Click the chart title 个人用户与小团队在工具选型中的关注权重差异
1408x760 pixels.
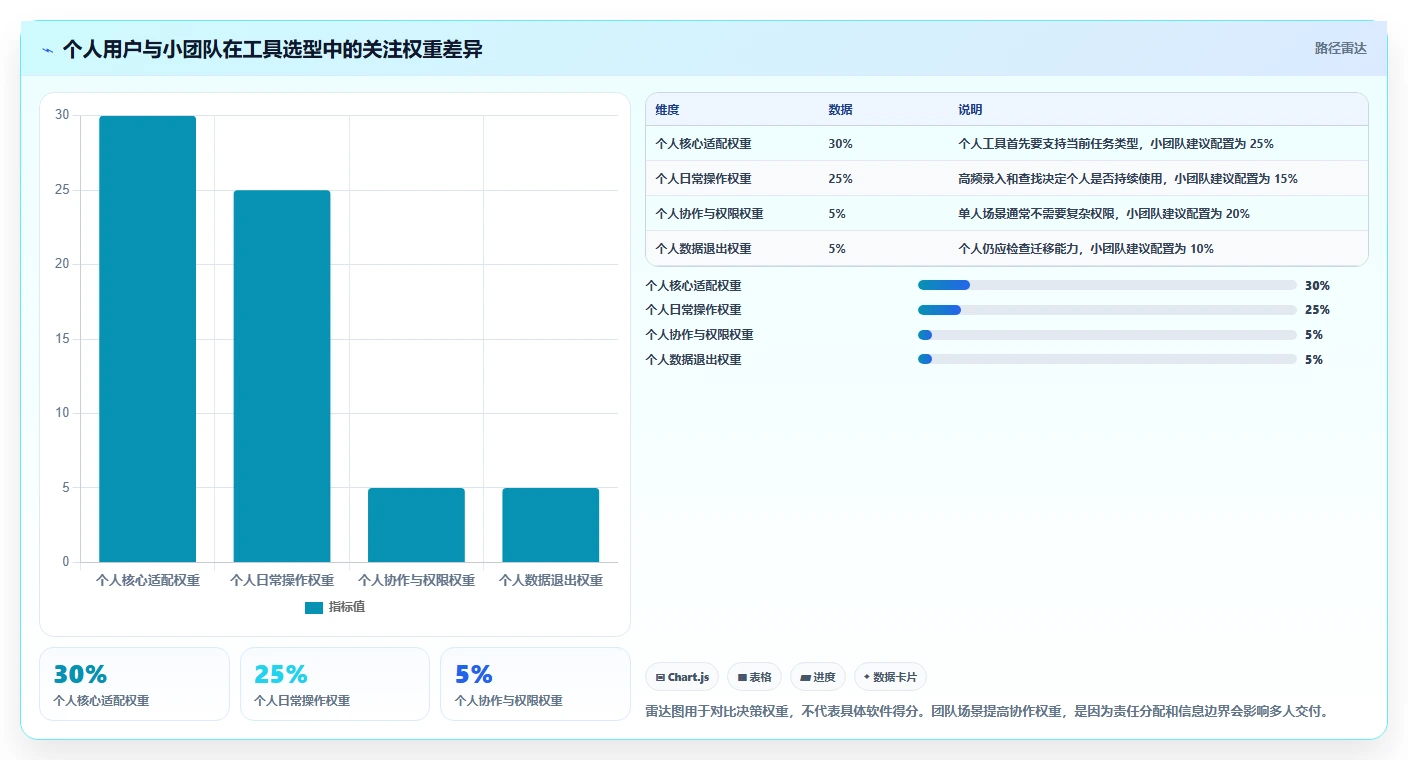pos(272,49)
